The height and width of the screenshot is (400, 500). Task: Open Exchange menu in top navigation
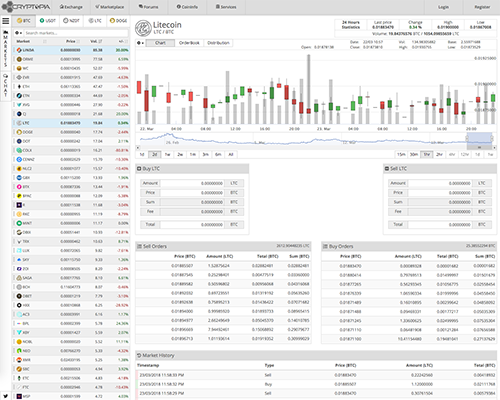pos(71,7)
